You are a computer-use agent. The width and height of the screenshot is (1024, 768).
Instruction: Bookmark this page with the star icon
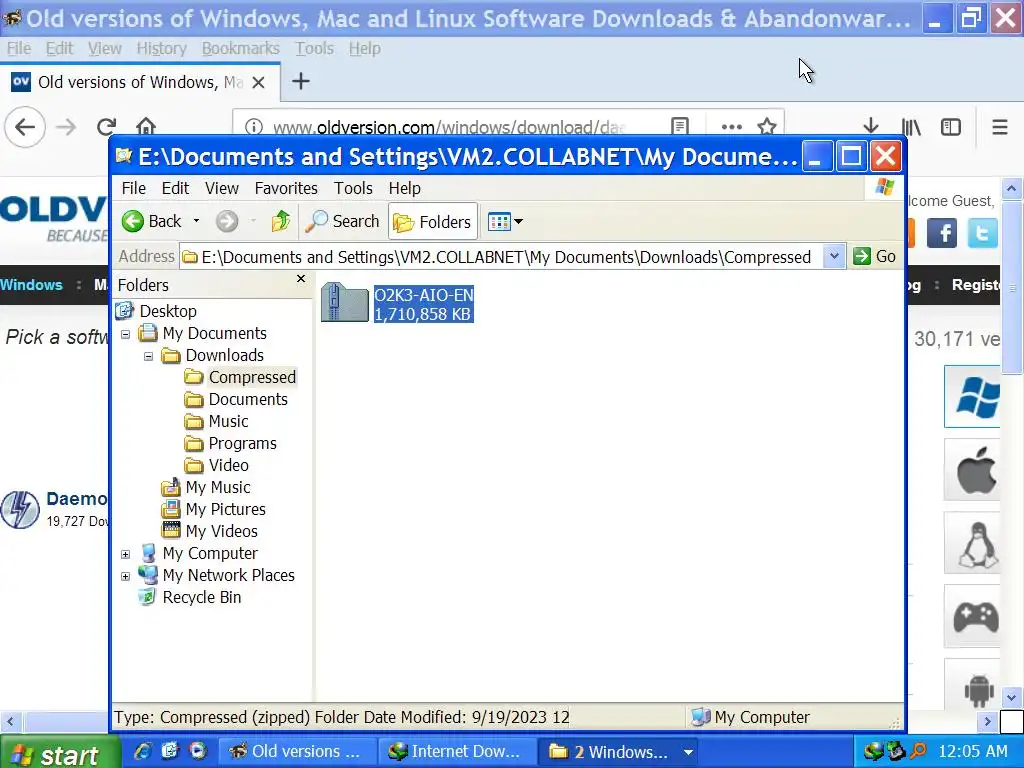click(767, 127)
